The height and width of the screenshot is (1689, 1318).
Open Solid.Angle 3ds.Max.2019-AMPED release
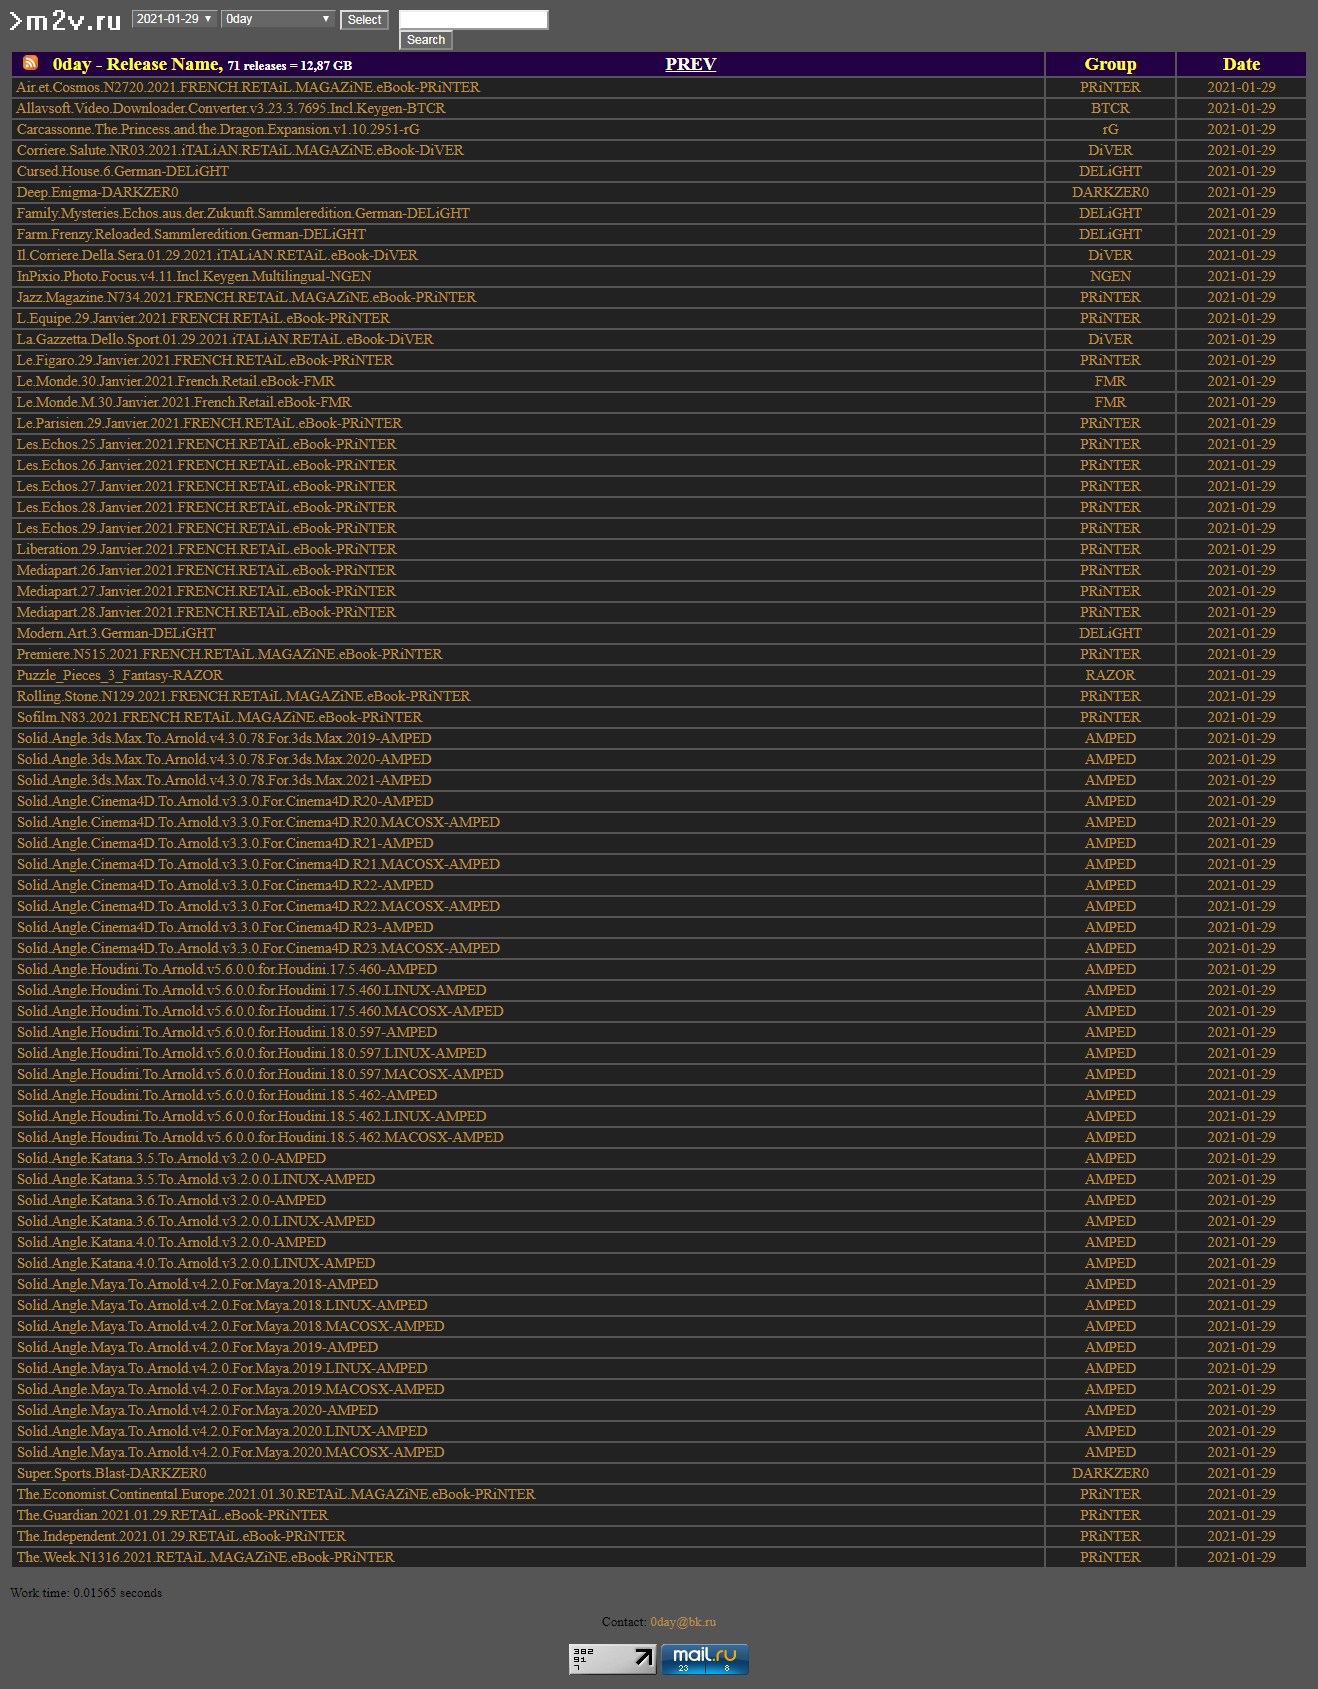(224, 738)
